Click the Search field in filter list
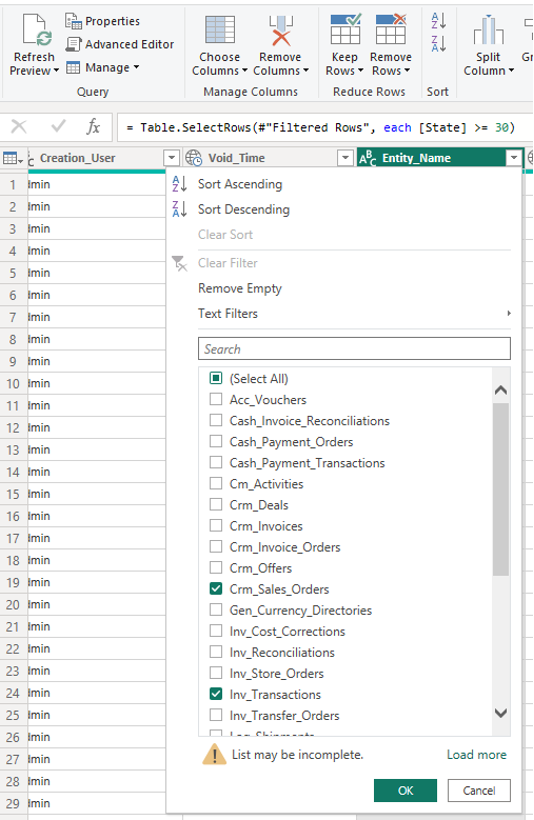Image resolution: width=534 pixels, height=820 pixels. 354,349
